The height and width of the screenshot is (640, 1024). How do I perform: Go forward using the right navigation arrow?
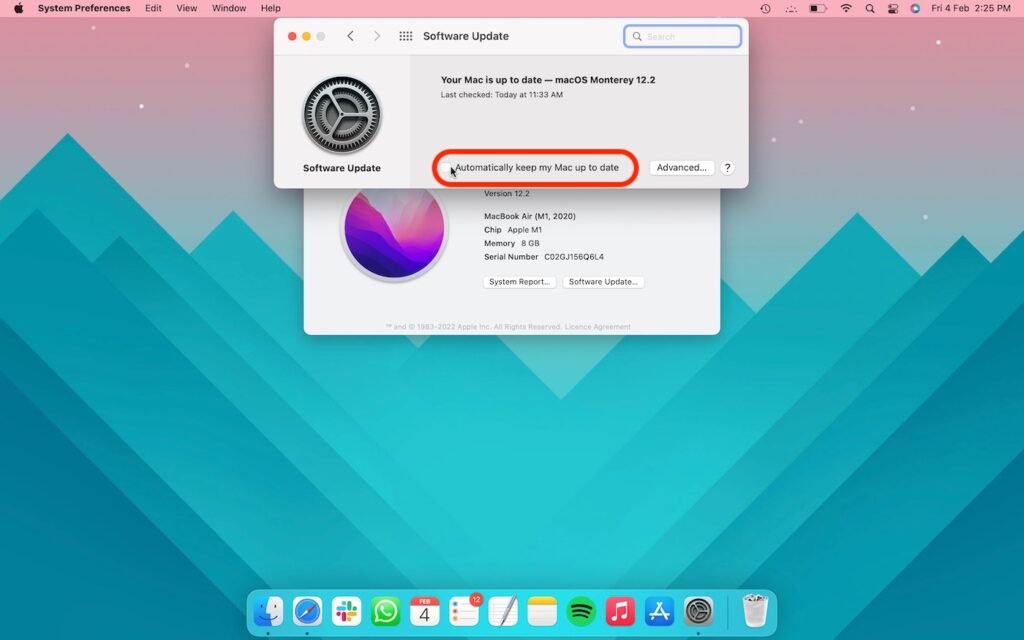(x=377, y=35)
